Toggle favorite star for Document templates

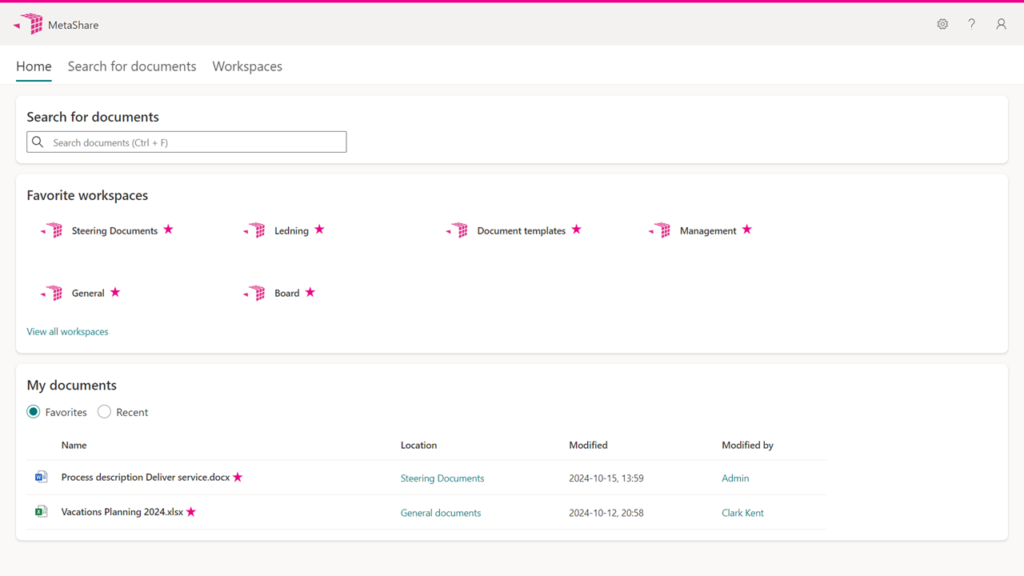tap(576, 230)
